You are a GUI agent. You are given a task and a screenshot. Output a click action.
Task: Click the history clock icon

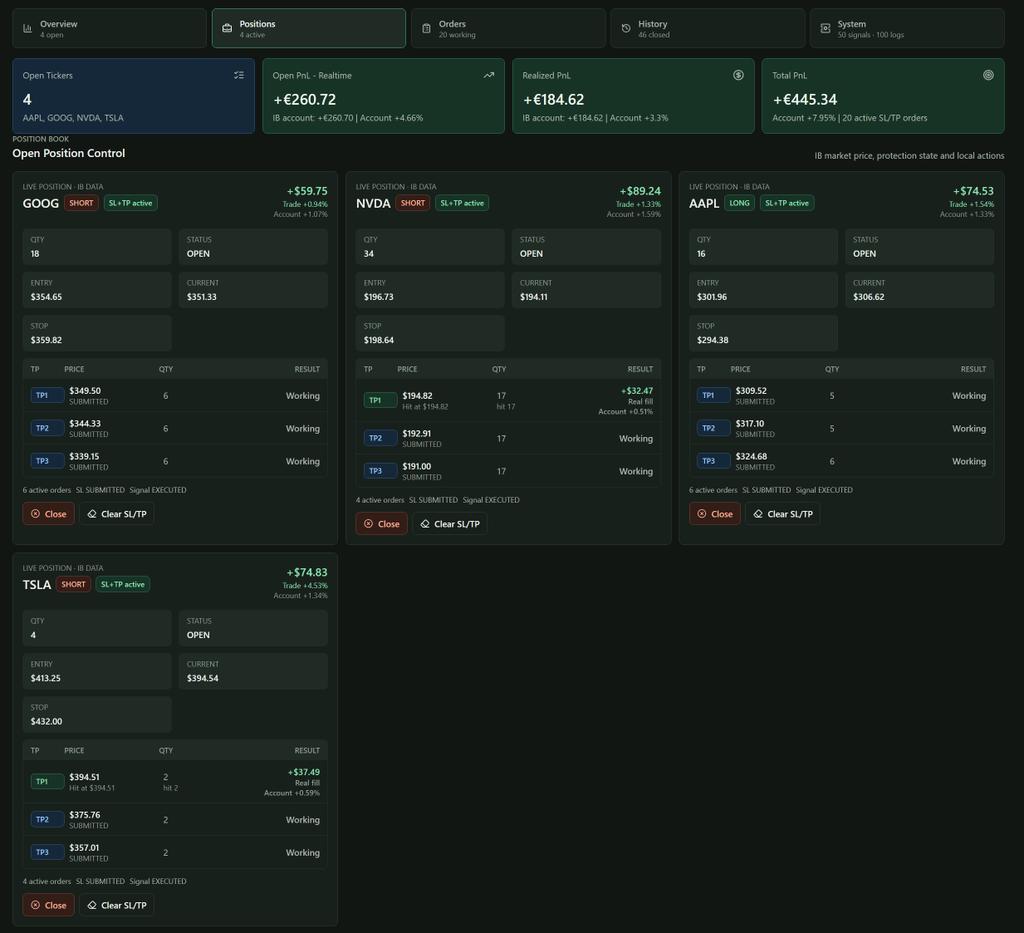tap(626, 28)
